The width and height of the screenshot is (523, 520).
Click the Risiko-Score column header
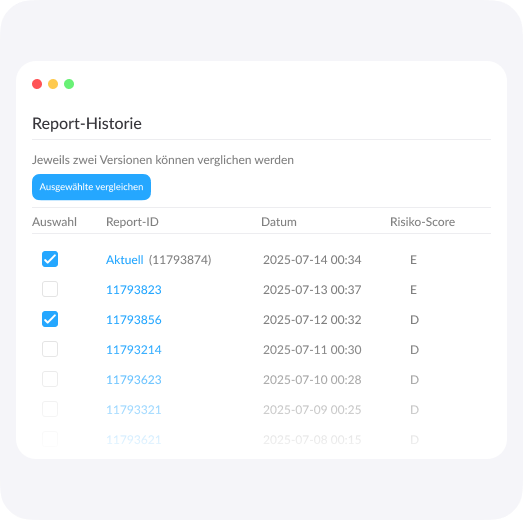[422, 222]
